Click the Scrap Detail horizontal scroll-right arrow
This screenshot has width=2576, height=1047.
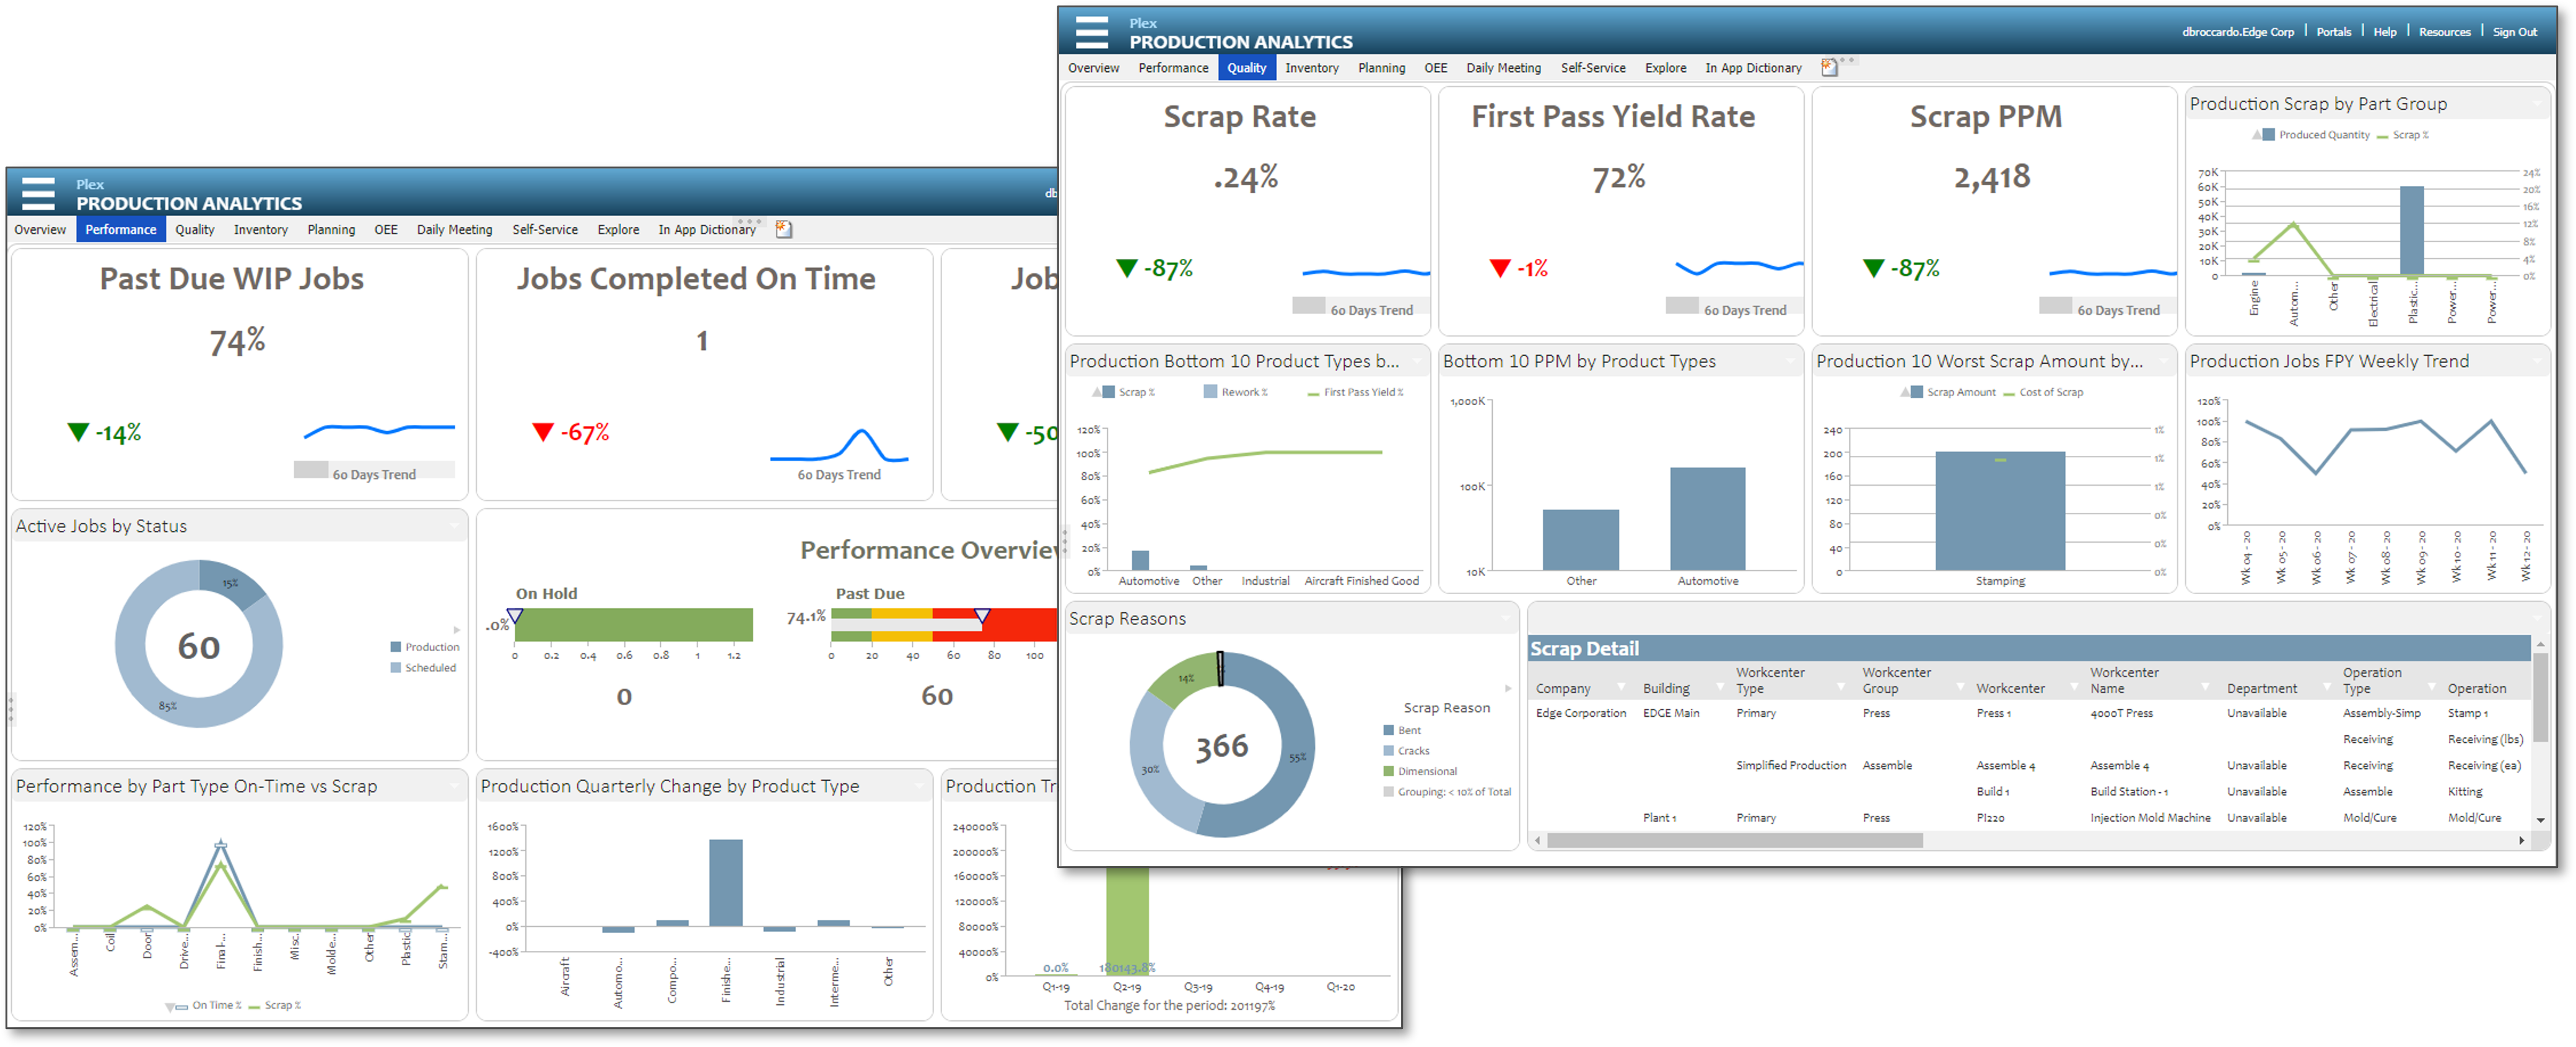(x=2521, y=841)
